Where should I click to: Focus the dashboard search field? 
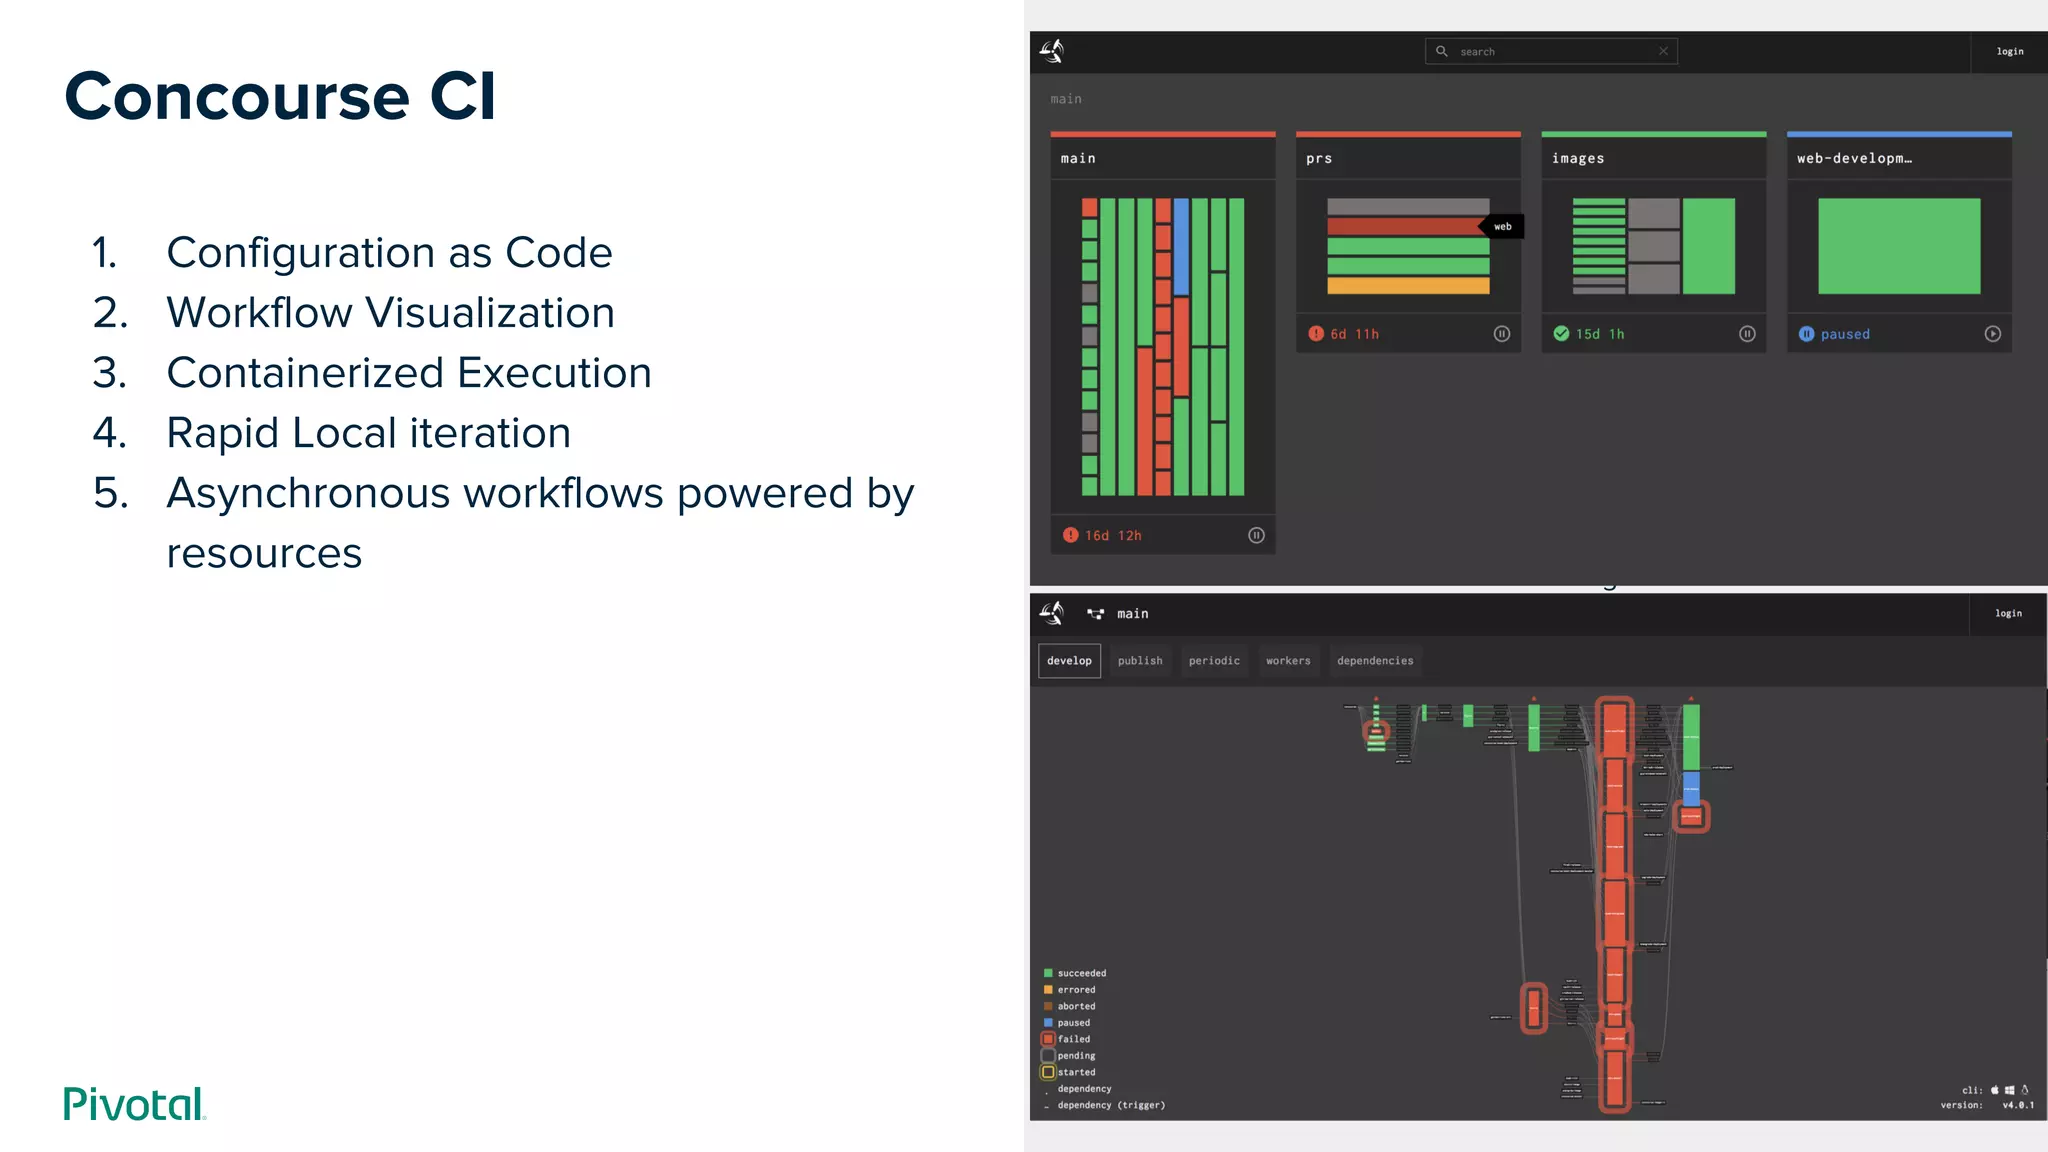(1551, 51)
